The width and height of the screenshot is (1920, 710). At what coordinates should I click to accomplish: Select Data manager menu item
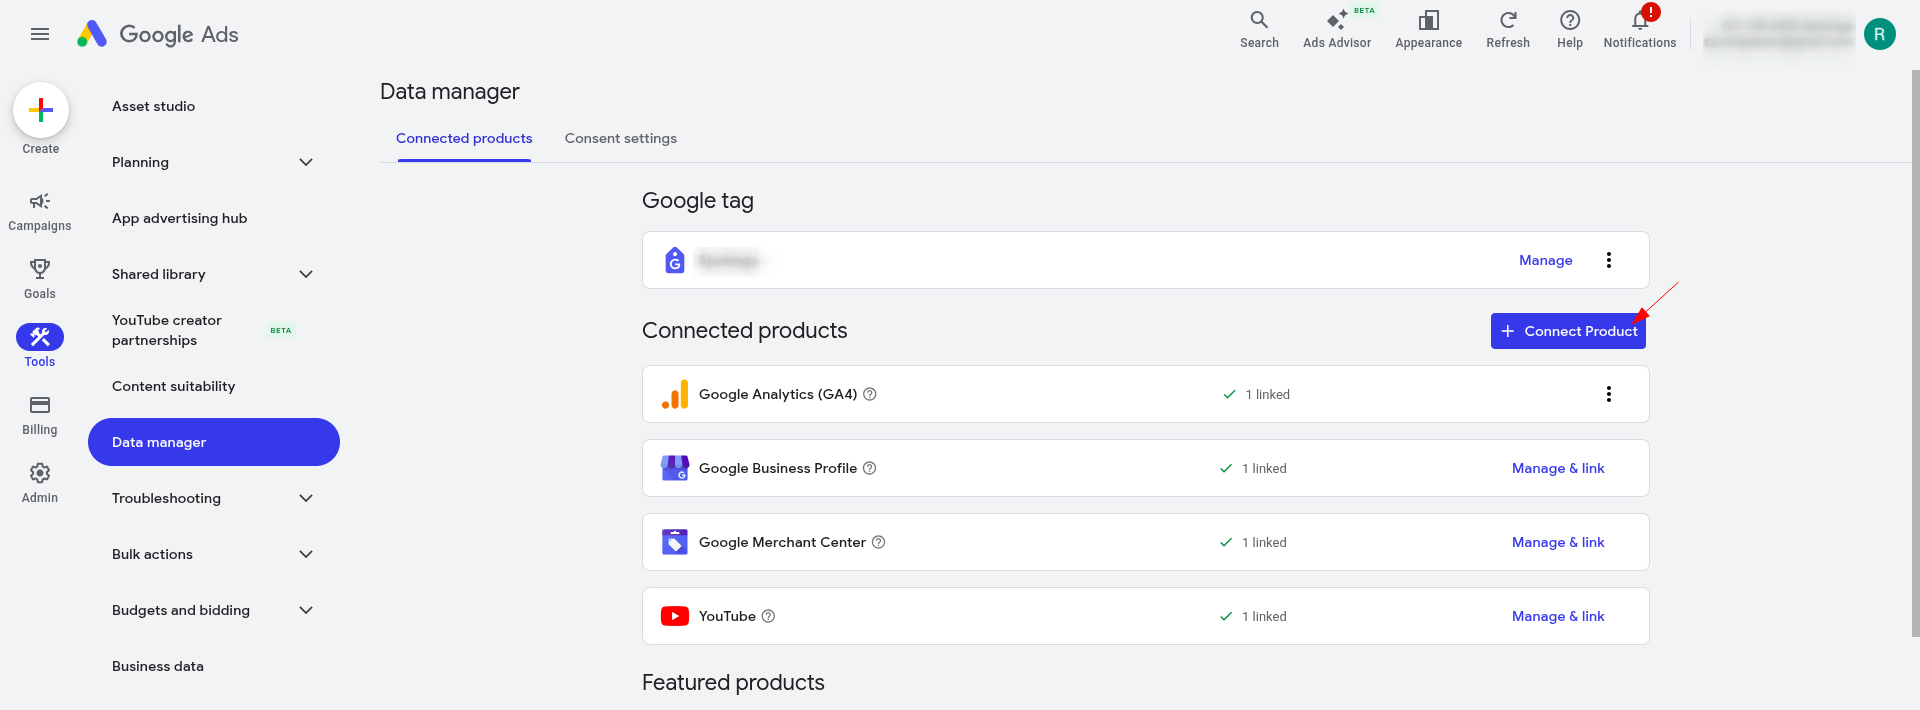tap(214, 442)
